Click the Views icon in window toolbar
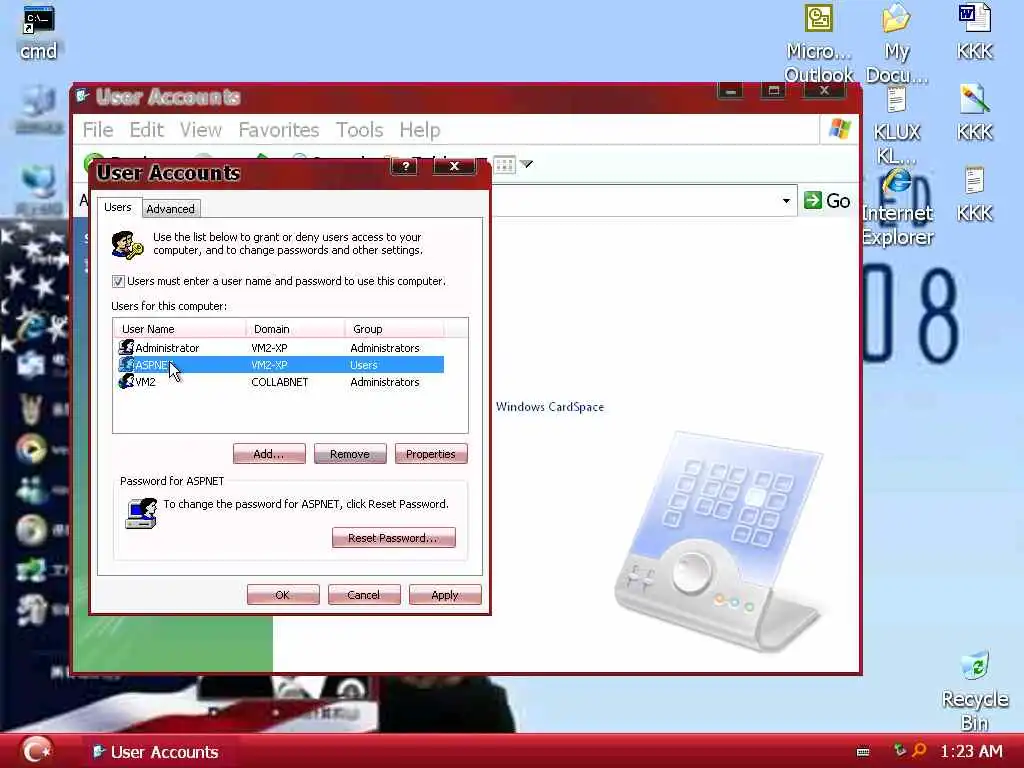 504,165
